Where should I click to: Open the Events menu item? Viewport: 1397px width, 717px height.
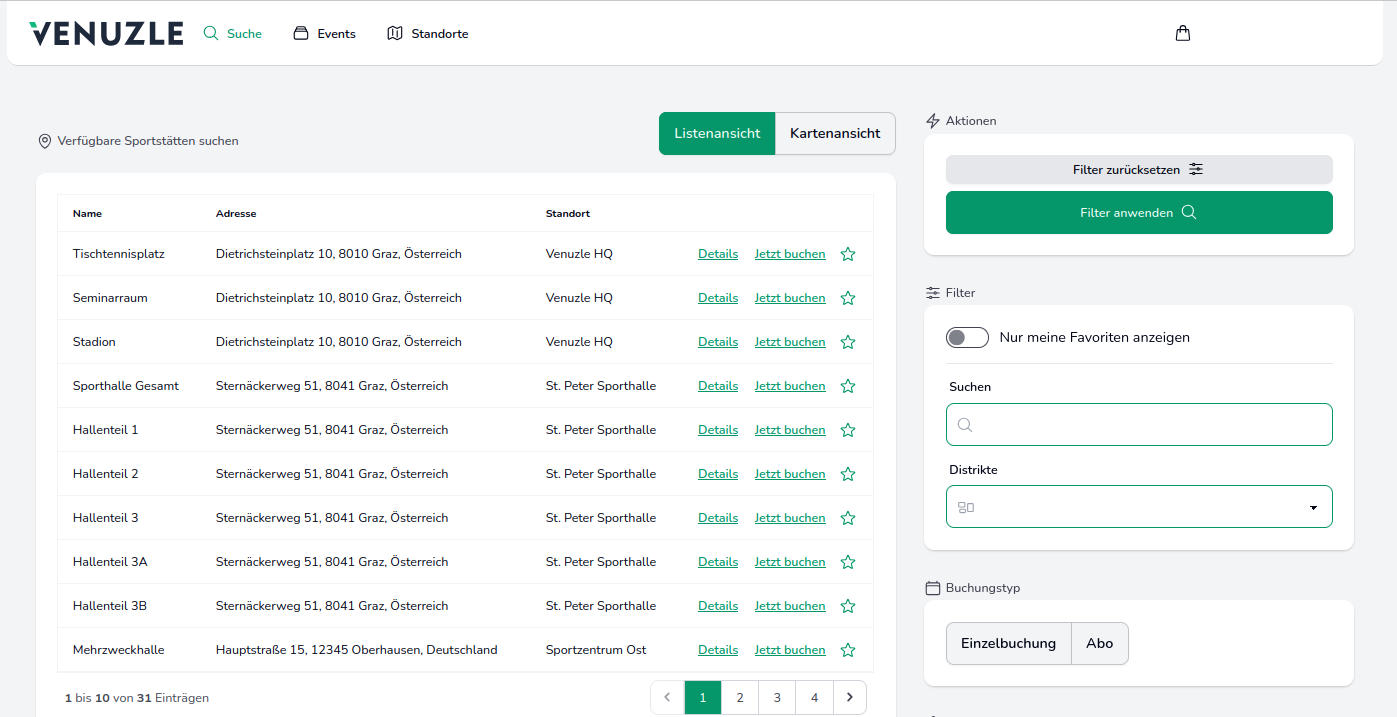pos(324,34)
